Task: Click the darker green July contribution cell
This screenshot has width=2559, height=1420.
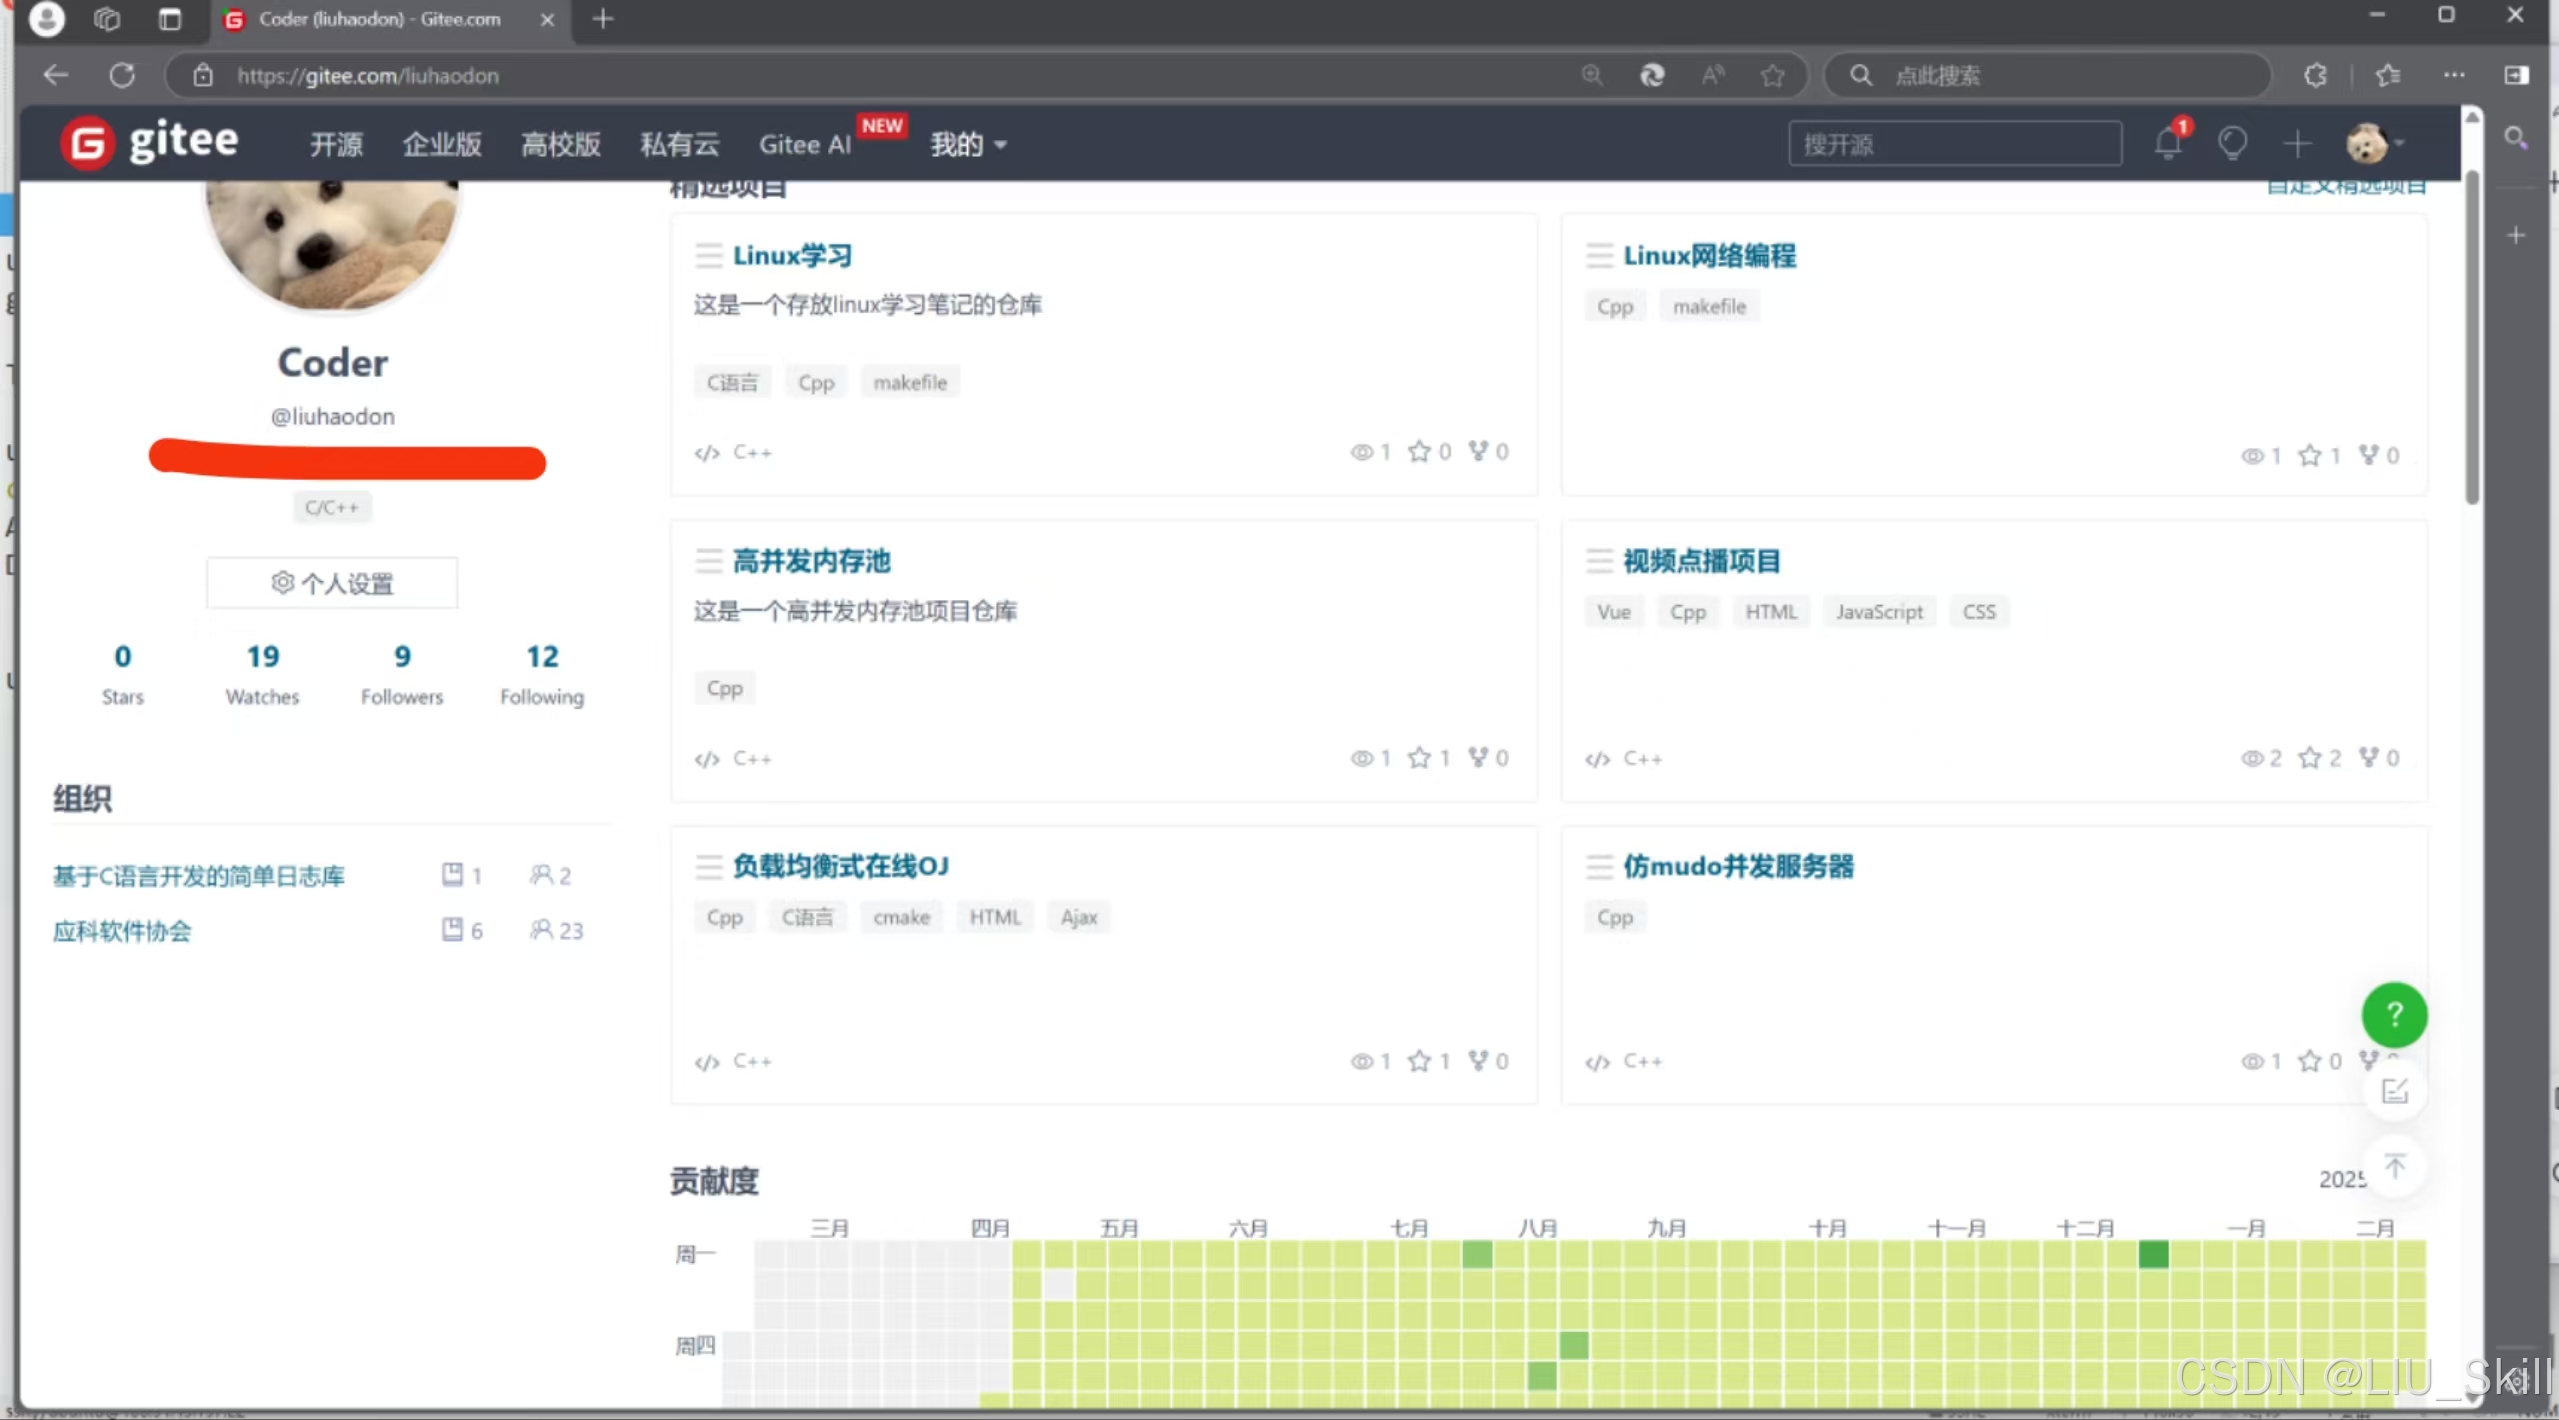Action: [x=1477, y=1254]
